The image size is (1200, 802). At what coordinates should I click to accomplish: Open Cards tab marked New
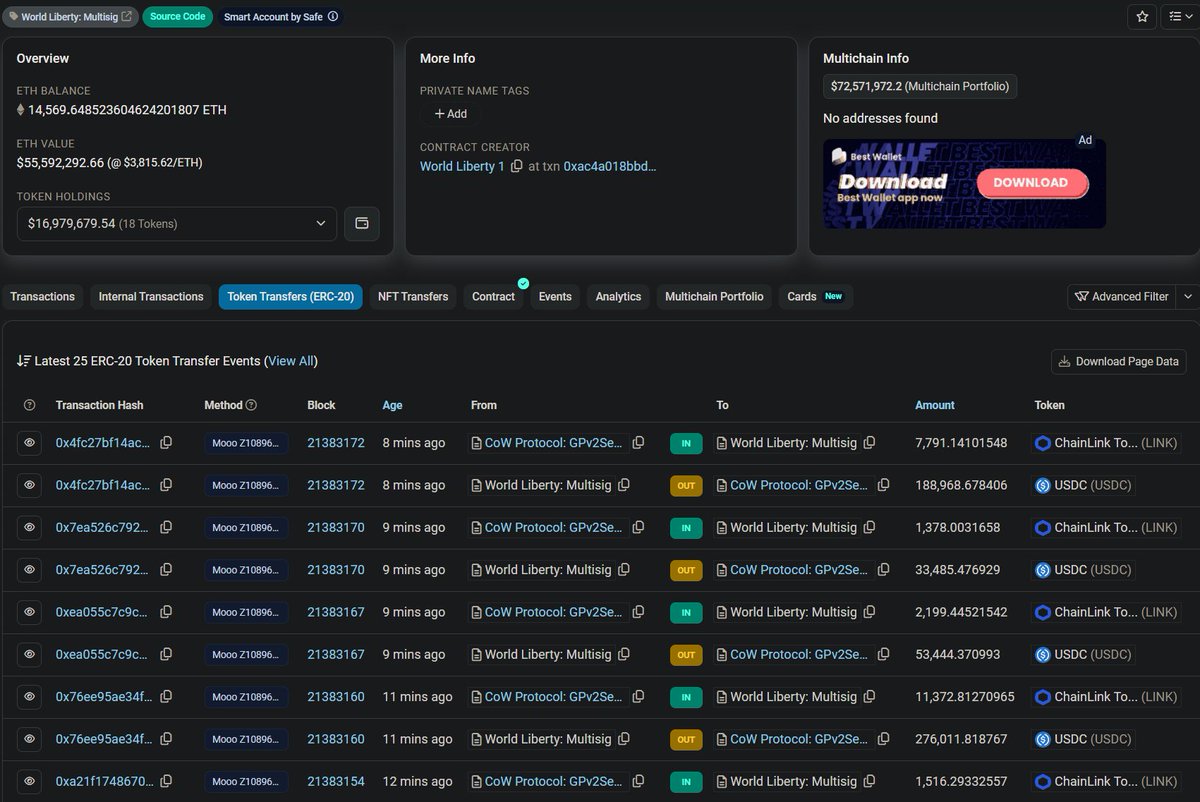[815, 296]
